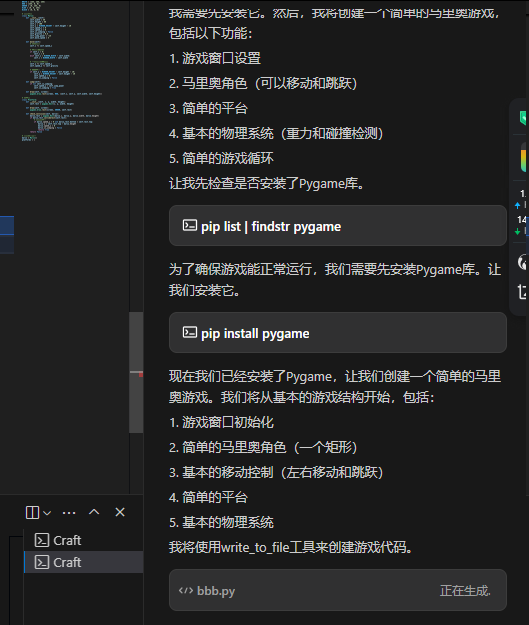Click the text 2. 马里奥角色（可以移动和跳跃）
The width and height of the screenshot is (529, 625).
263,83
